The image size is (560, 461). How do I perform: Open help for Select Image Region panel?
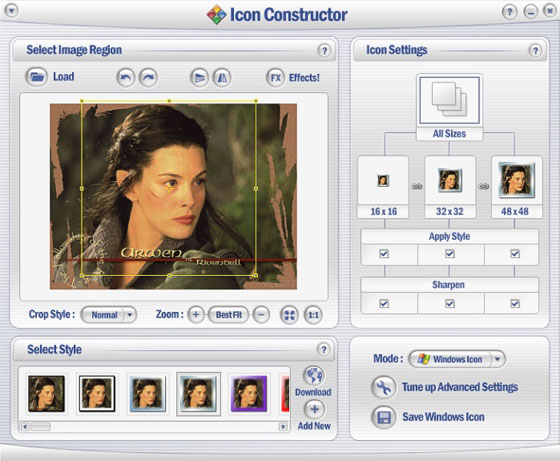[x=324, y=51]
